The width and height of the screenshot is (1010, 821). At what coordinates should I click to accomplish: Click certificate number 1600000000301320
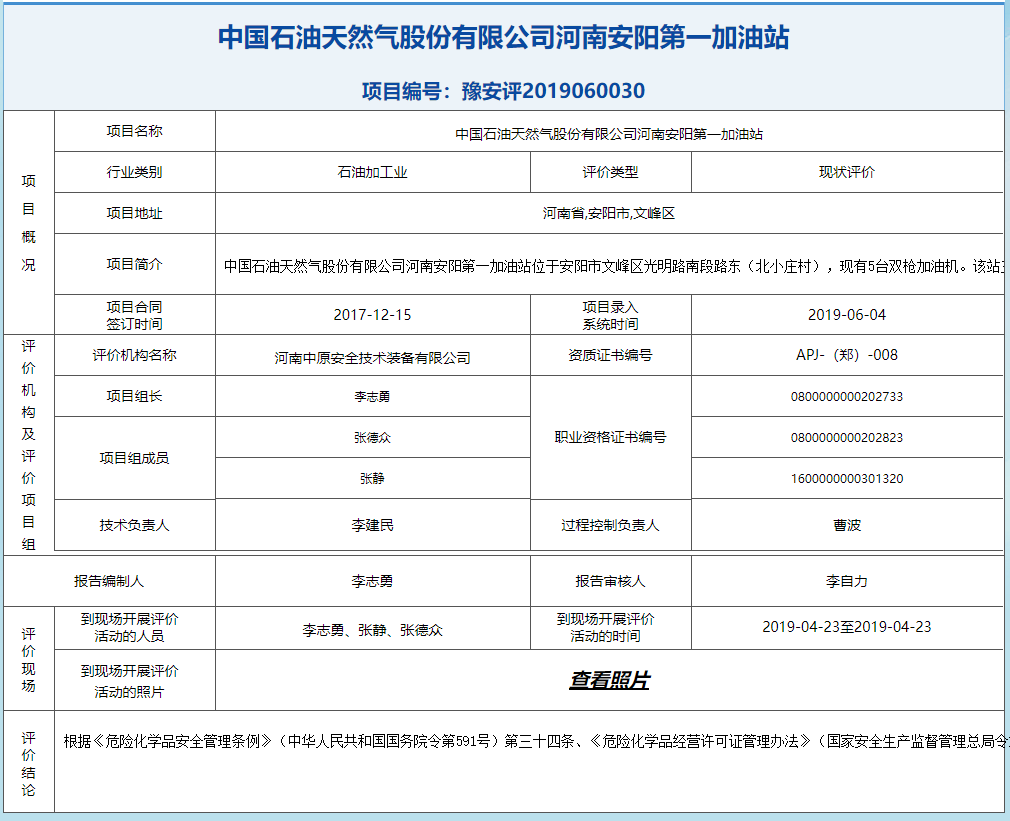pos(847,478)
